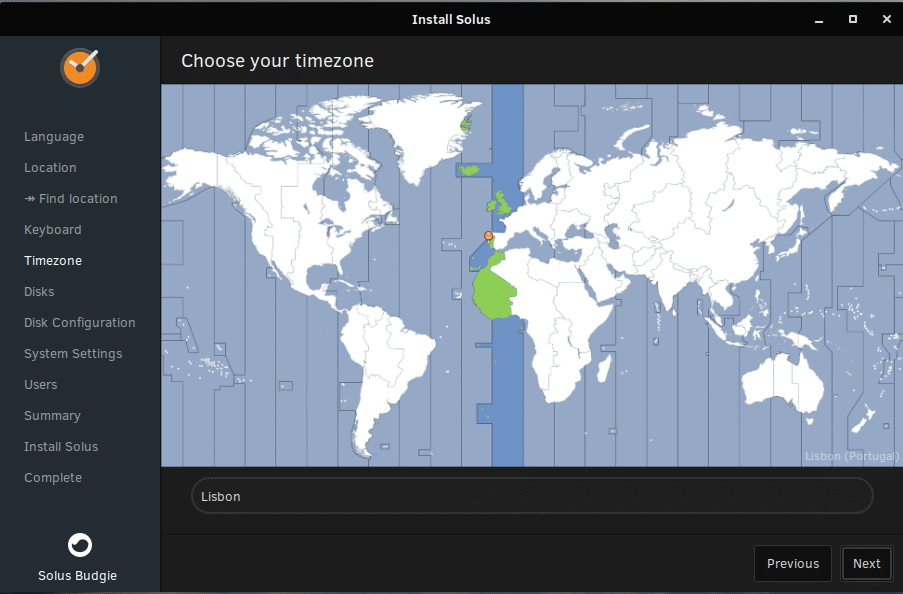The height and width of the screenshot is (594, 903).
Task: Jump to the Disks step
Action: pos(39,292)
